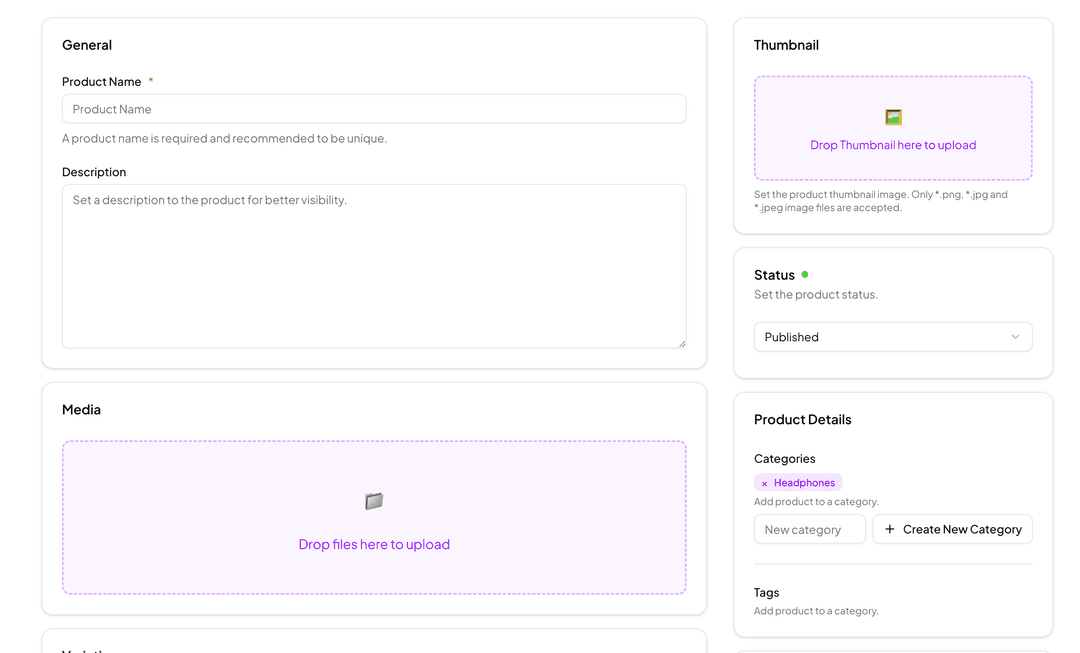Select the Headphones category badge

804,482
